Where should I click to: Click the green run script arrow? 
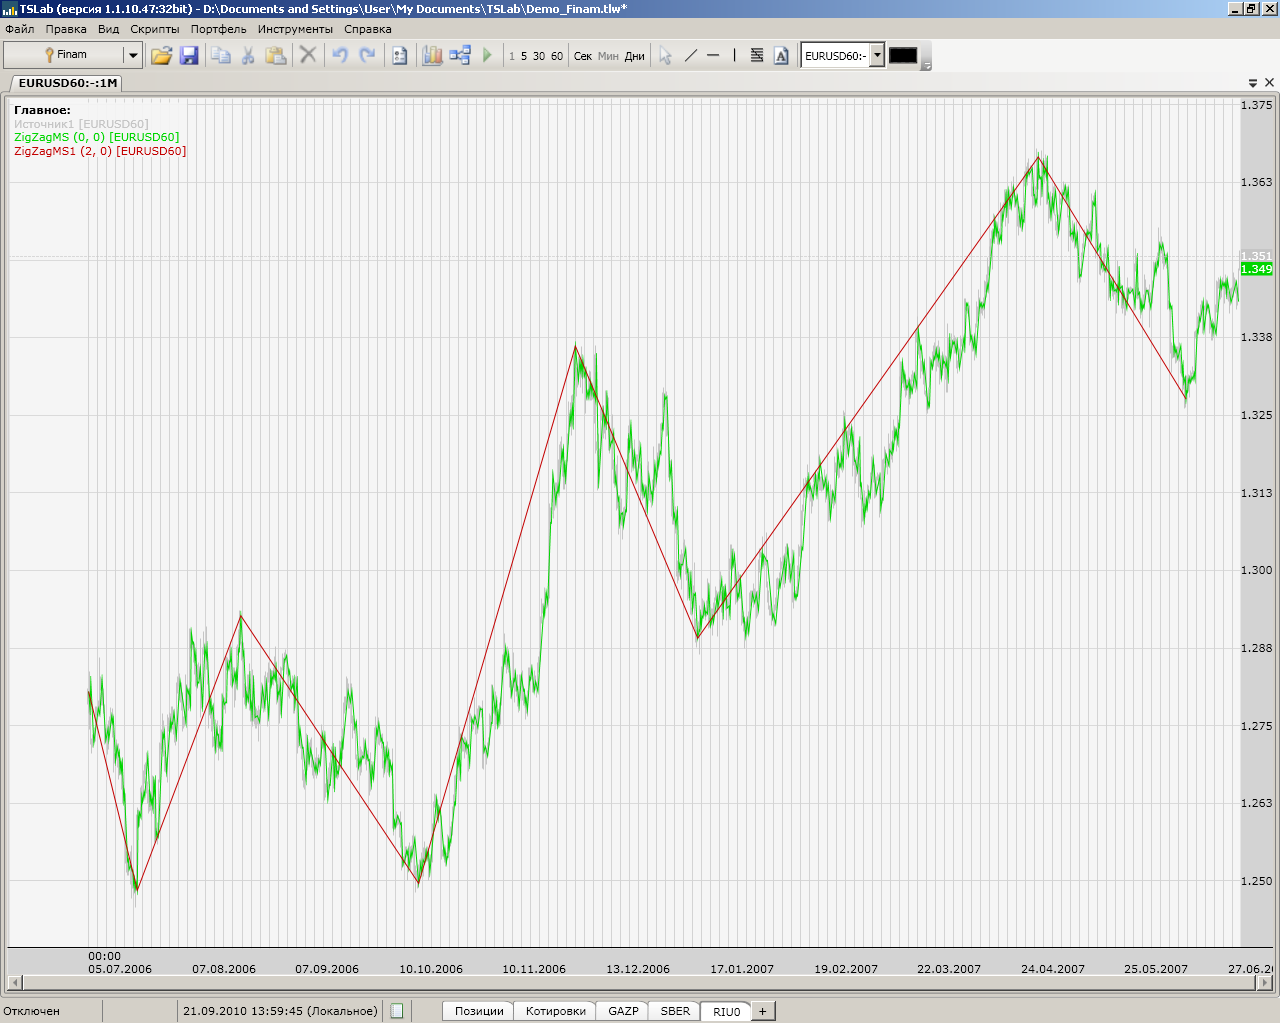click(487, 56)
